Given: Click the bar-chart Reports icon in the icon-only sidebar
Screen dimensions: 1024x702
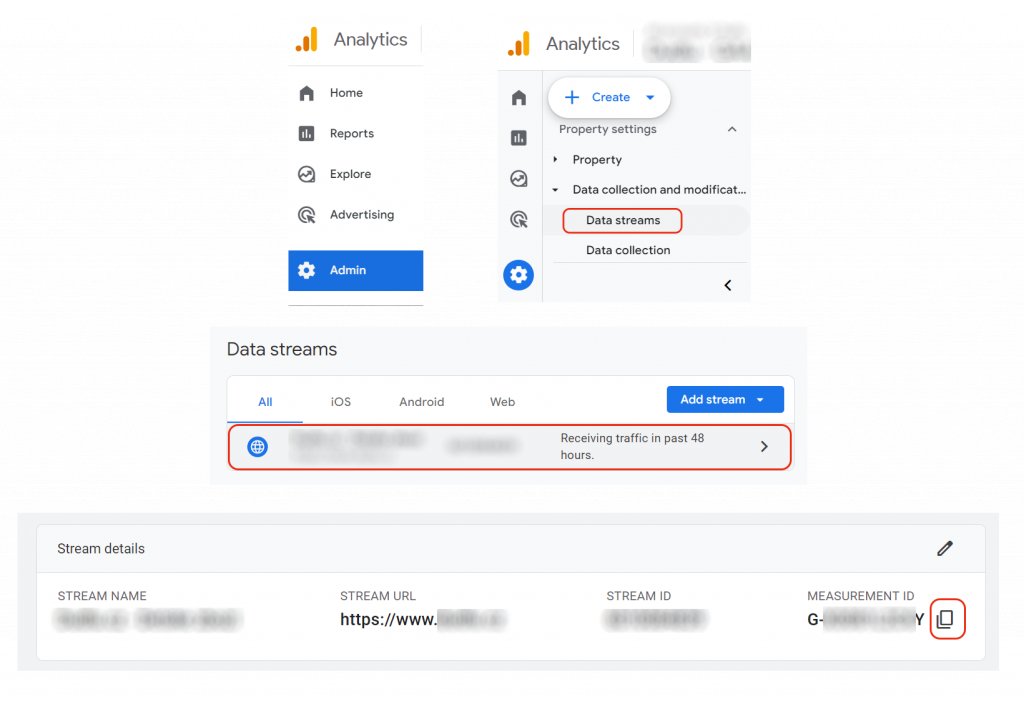Looking at the screenshot, I should tap(519, 138).
